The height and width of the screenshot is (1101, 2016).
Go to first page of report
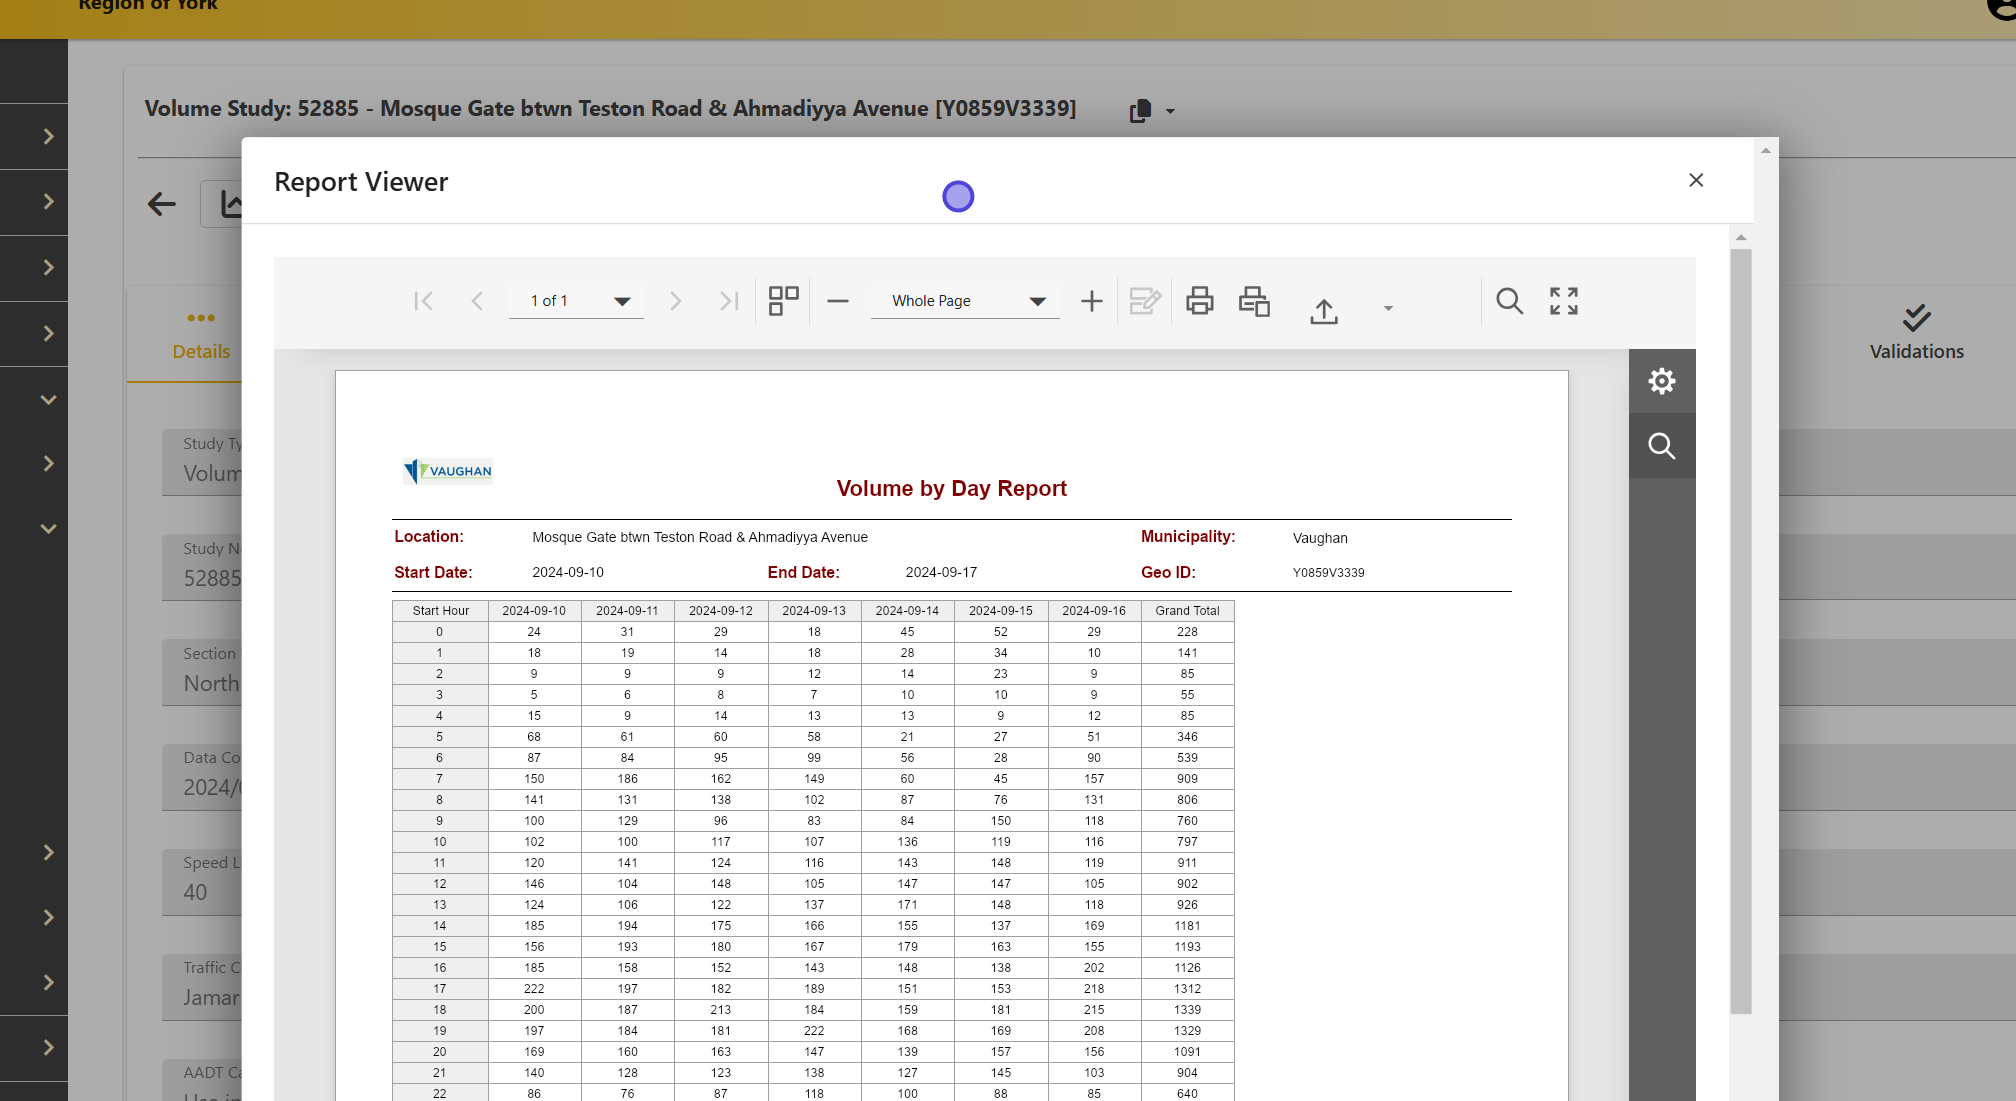tap(423, 301)
